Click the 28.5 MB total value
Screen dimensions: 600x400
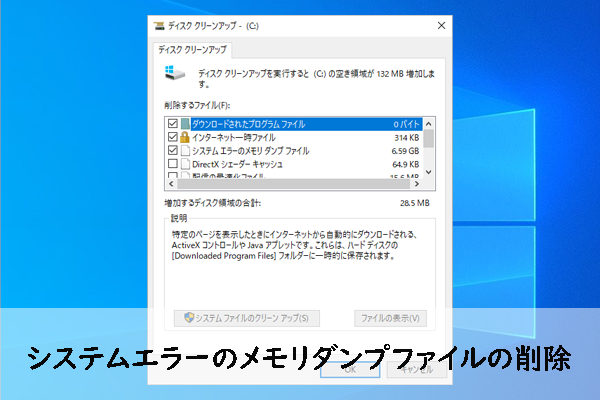pos(415,203)
